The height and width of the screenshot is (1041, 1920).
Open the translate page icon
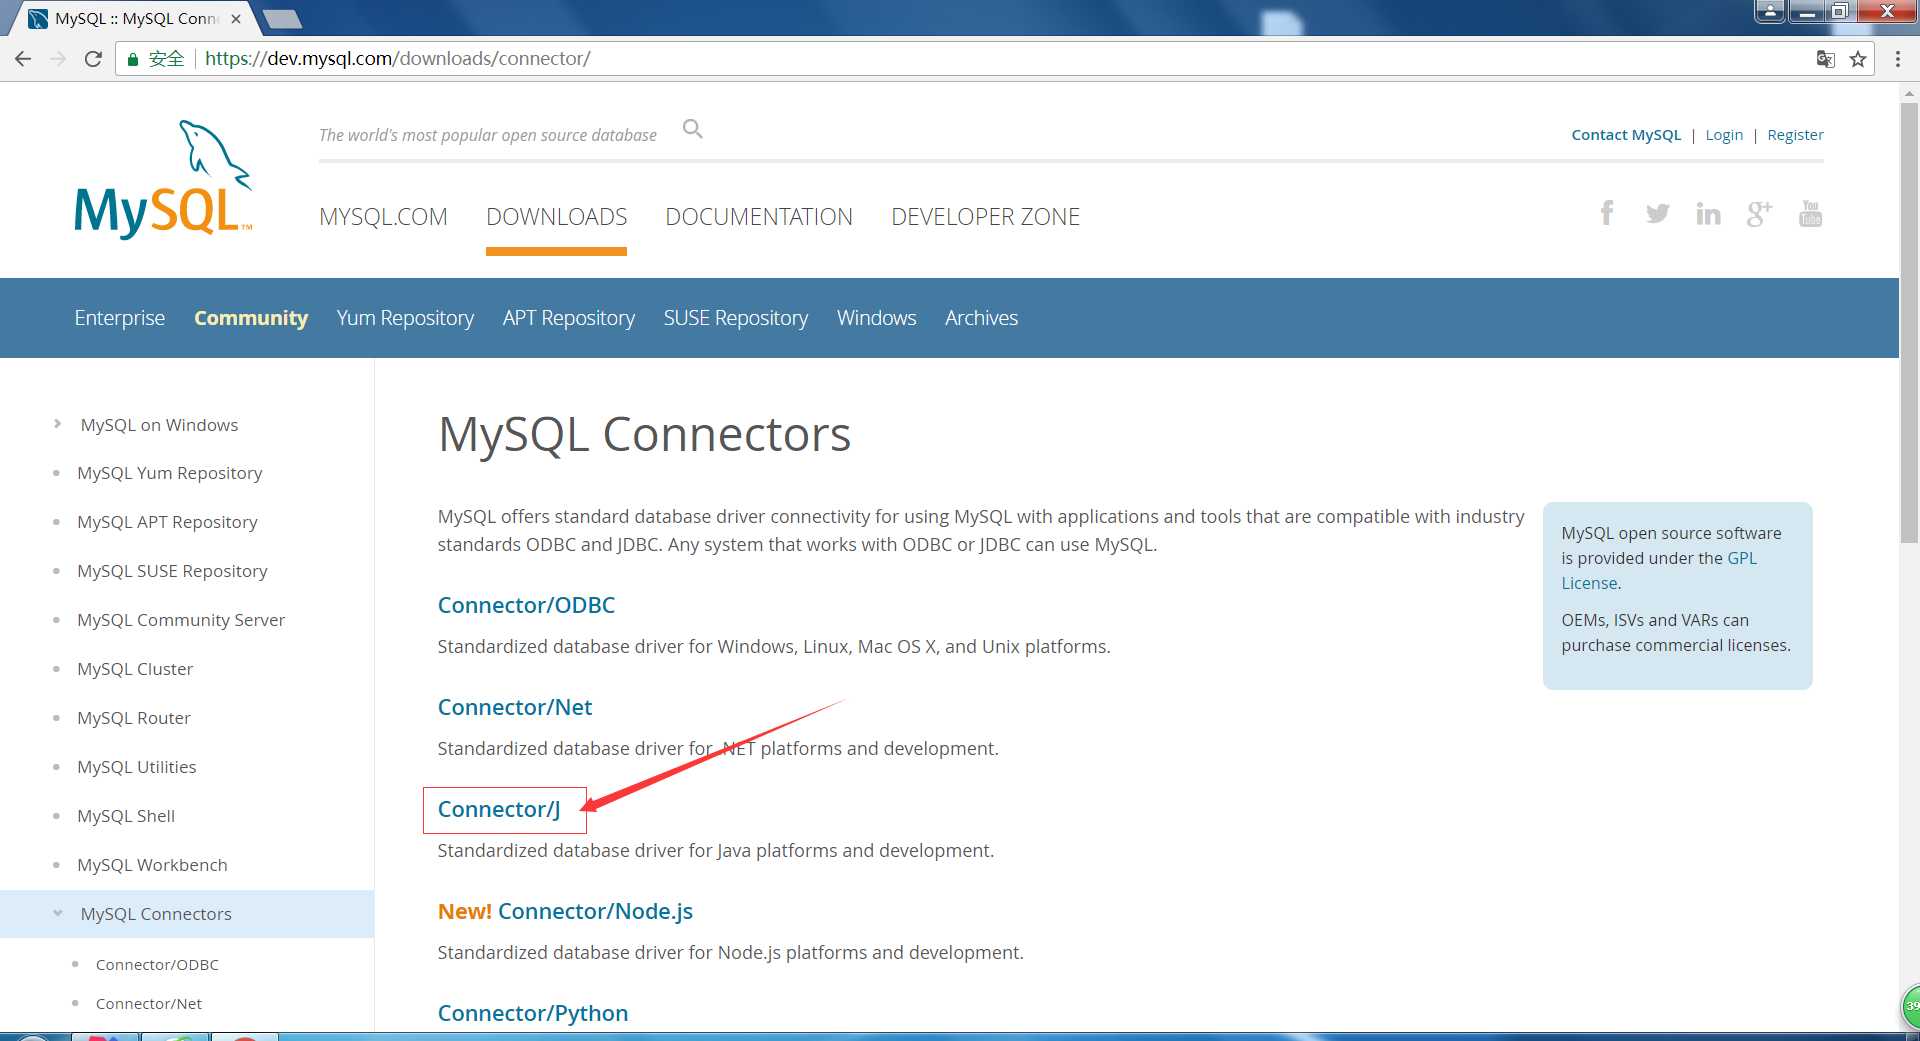coord(1826,59)
